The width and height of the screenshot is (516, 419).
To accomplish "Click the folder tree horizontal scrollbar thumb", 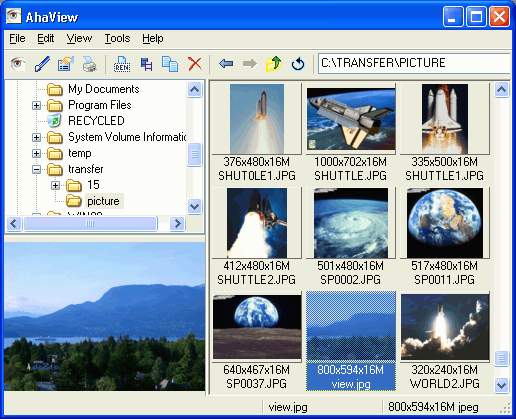I will (x=90, y=223).
